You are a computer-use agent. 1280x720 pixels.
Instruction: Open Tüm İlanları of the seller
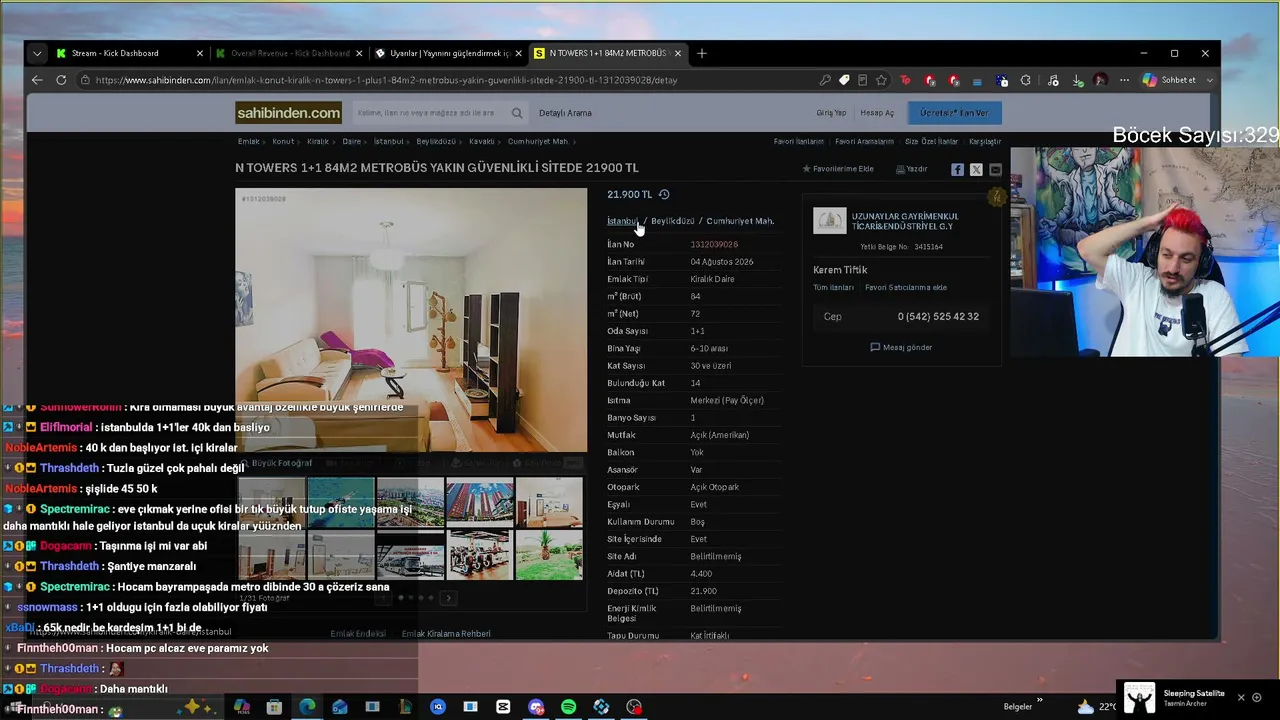[x=833, y=288]
